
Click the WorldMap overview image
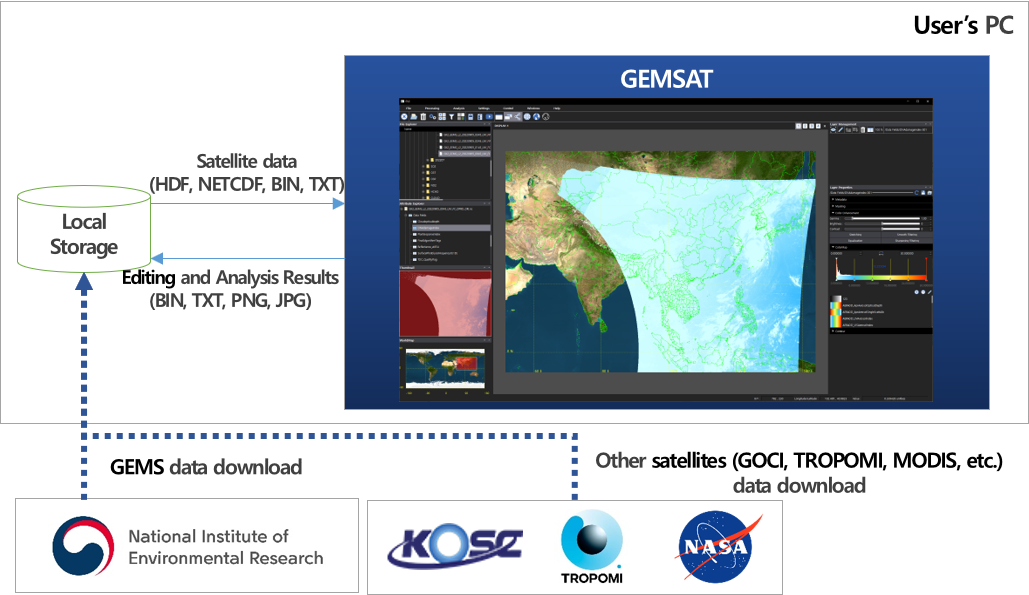[446, 367]
